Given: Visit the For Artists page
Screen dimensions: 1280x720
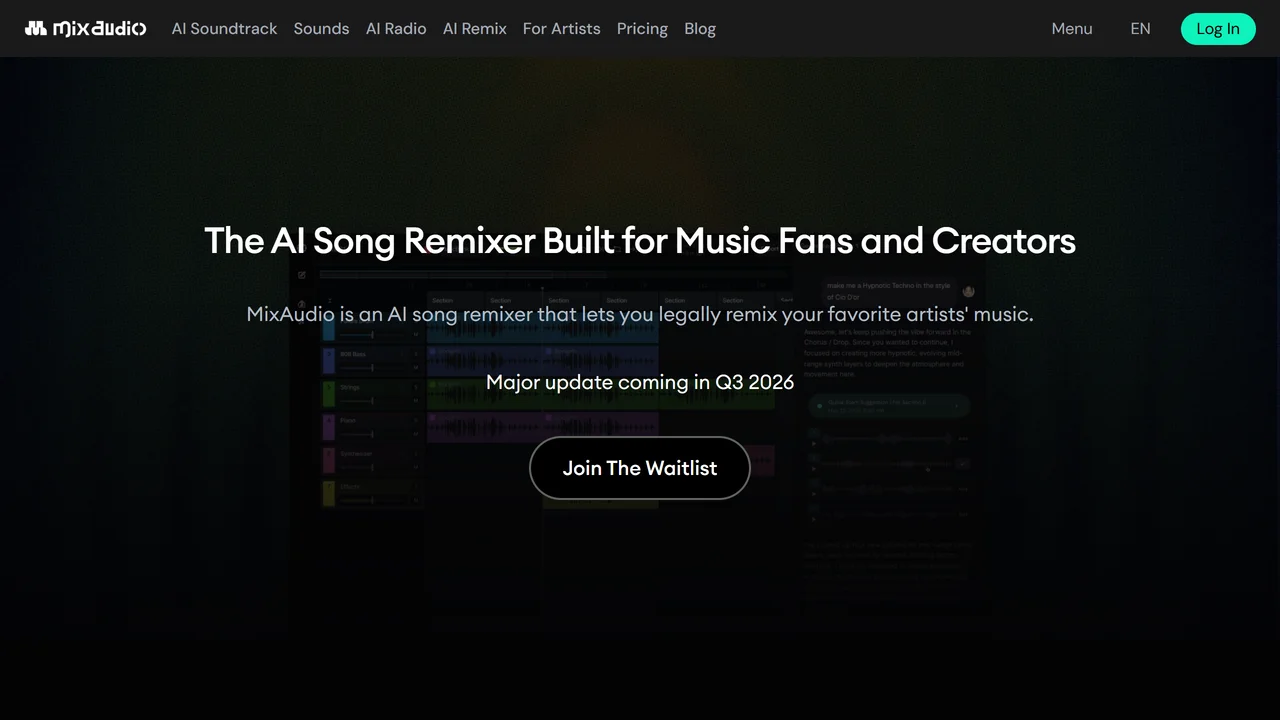Looking at the screenshot, I should coord(562,29).
